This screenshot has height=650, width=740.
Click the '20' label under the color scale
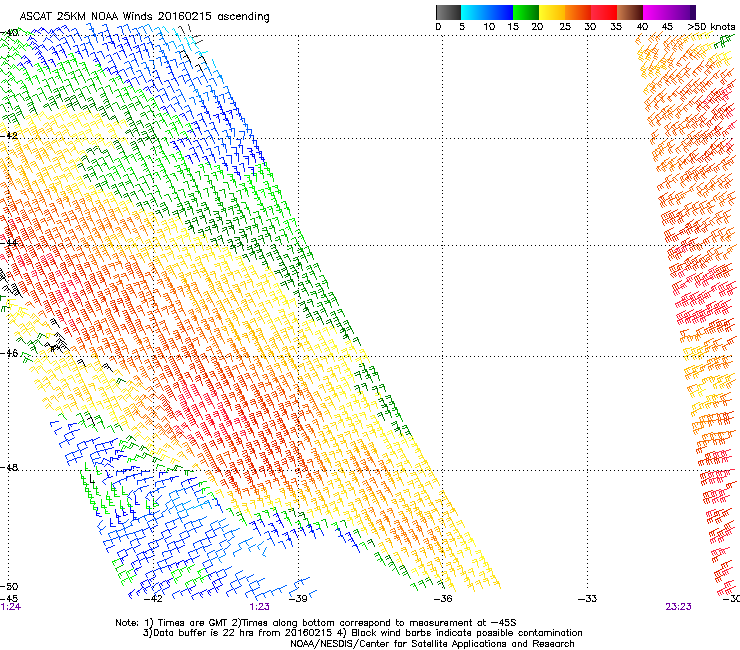tap(537, 27)
